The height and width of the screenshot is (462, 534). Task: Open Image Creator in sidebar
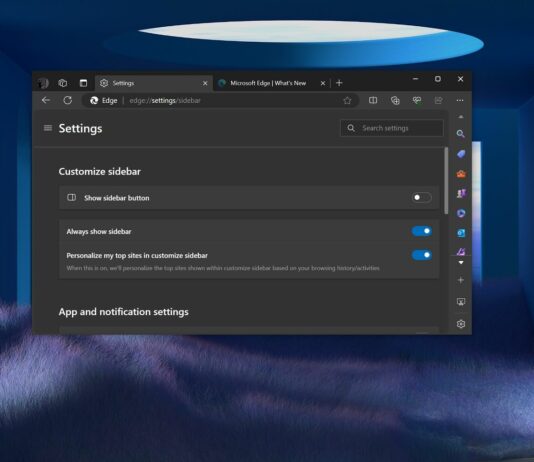click(461, 252)
